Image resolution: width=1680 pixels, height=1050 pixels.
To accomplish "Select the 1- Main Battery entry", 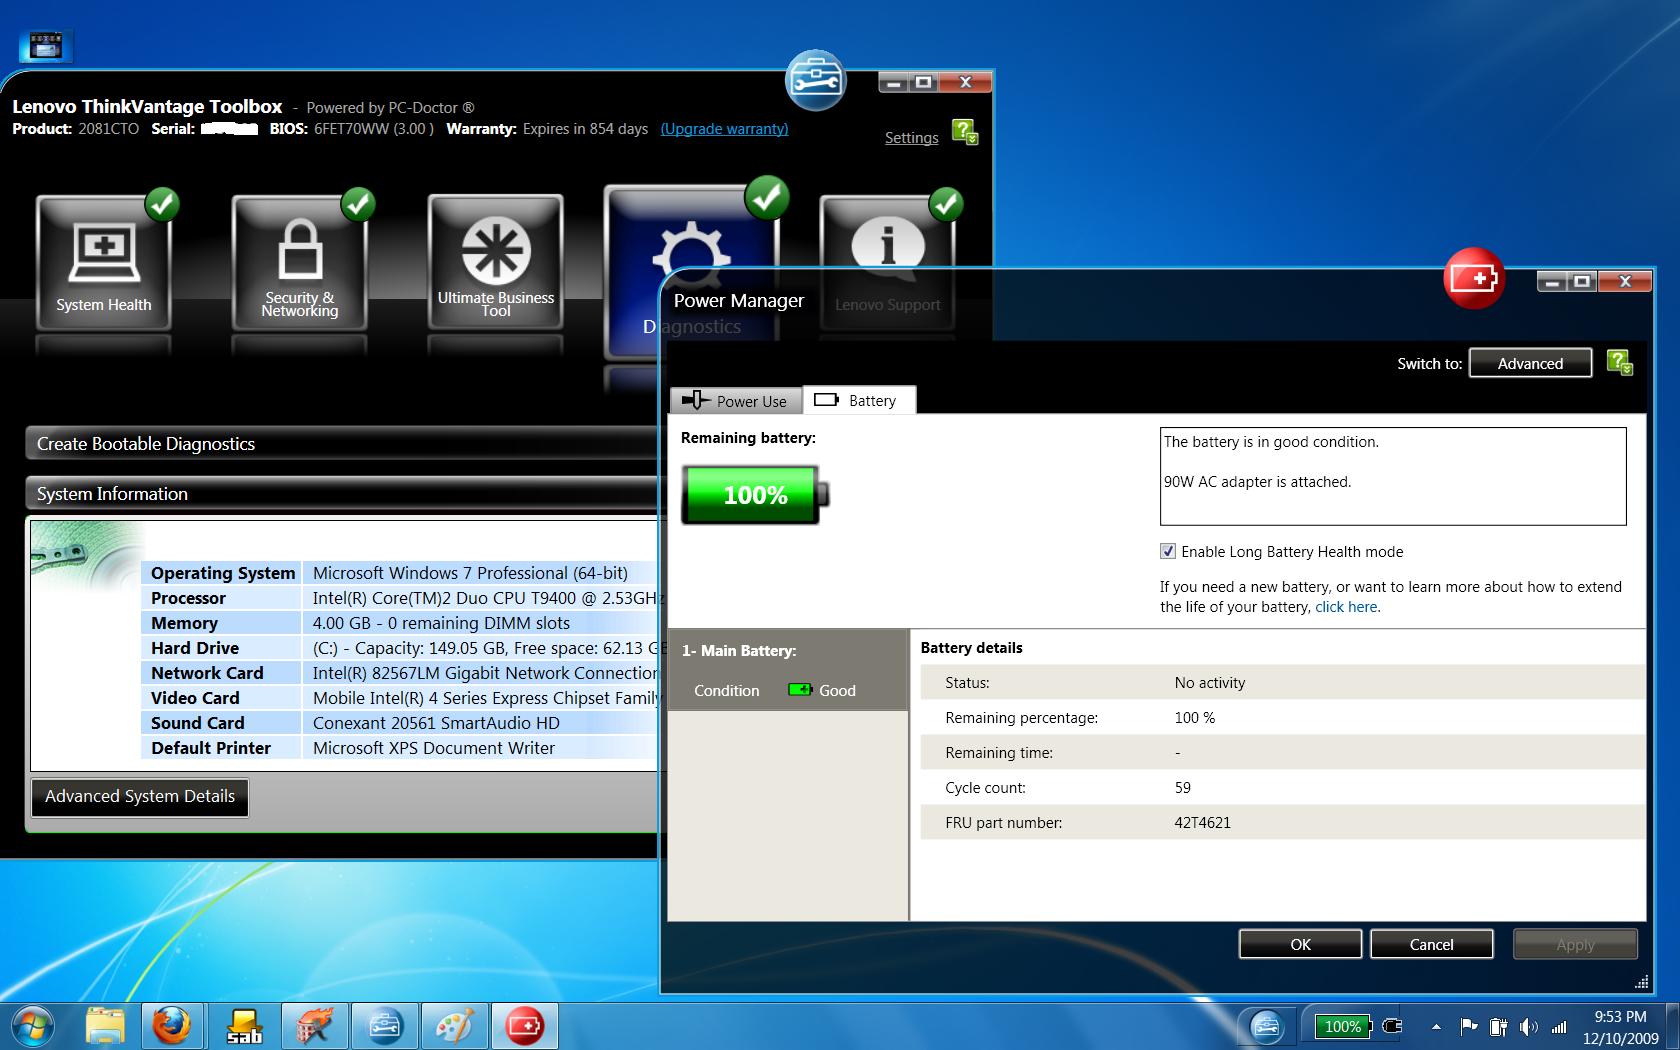I will tap(788, 670).
